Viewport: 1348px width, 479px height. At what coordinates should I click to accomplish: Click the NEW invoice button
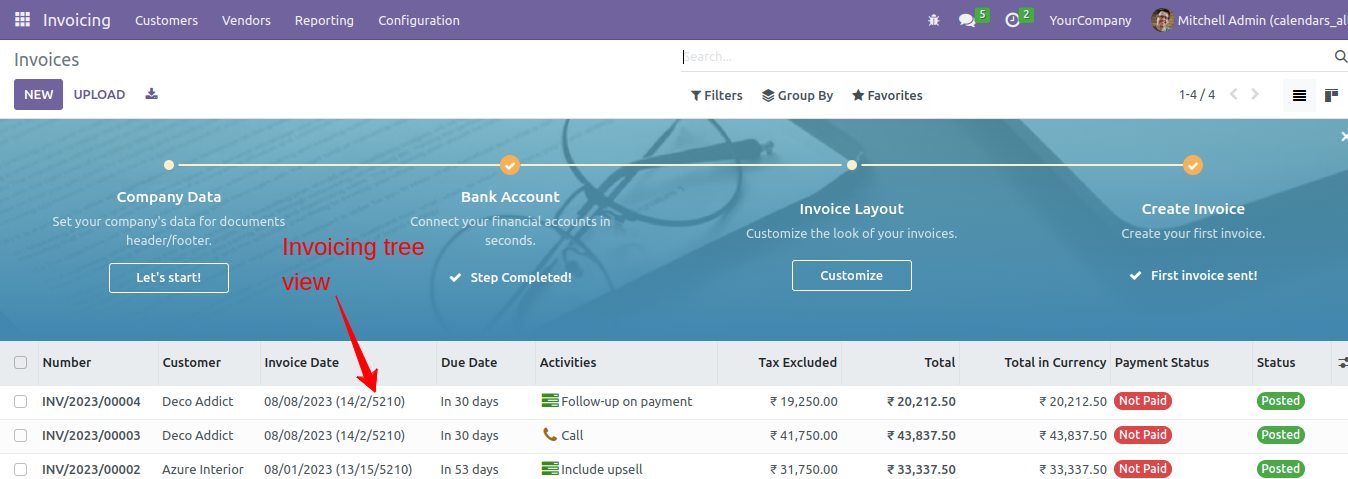pyautogui.click(x=38, y=94)
